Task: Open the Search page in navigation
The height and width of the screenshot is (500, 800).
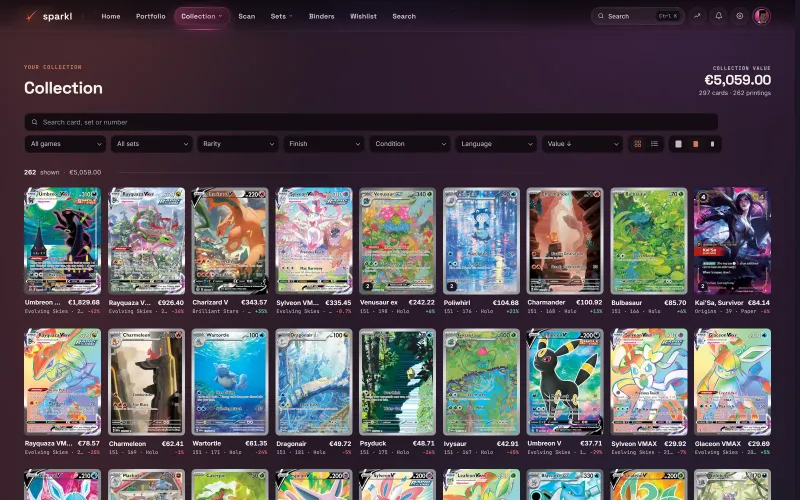Action: click(x=404, y=16)
